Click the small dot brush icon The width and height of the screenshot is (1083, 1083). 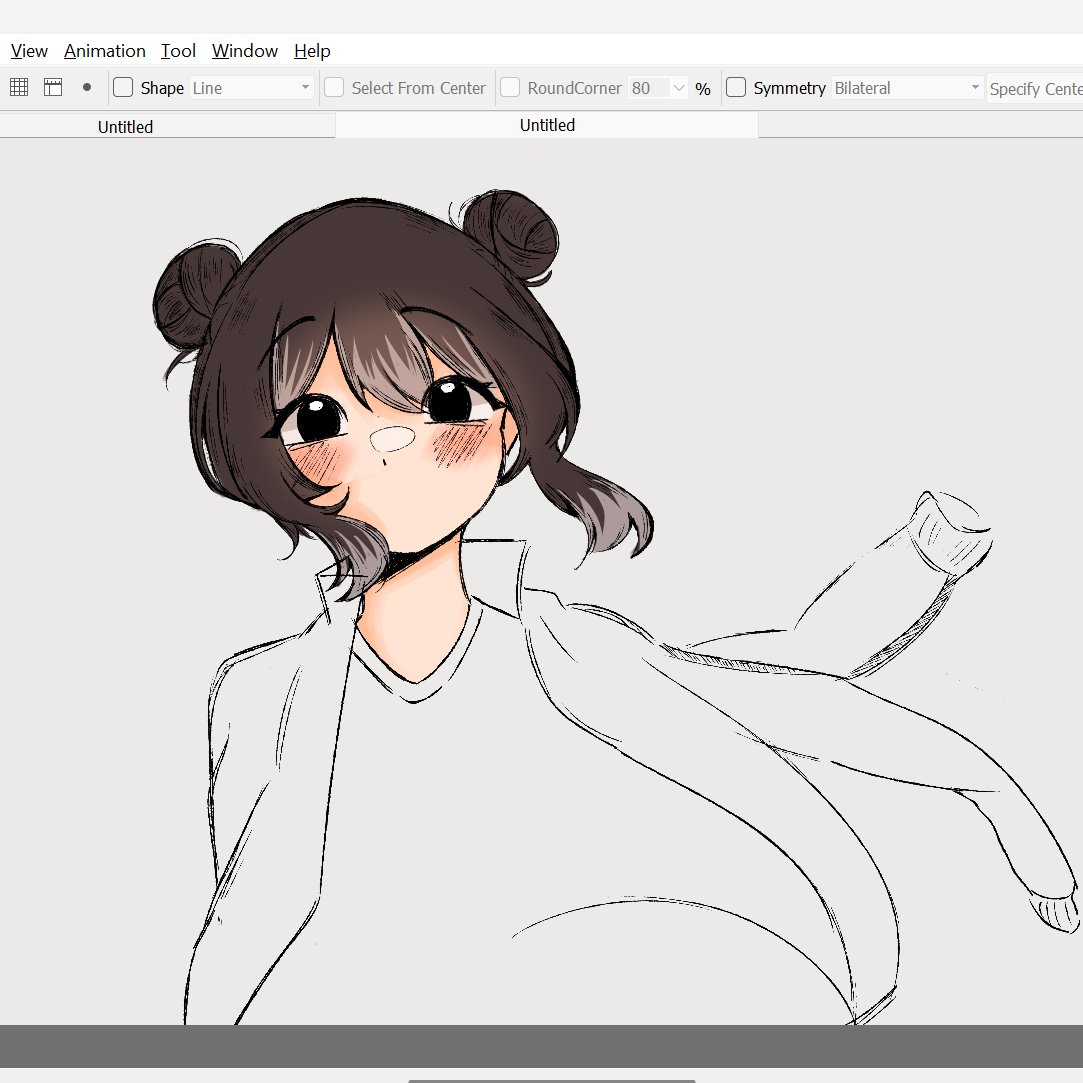87,87
